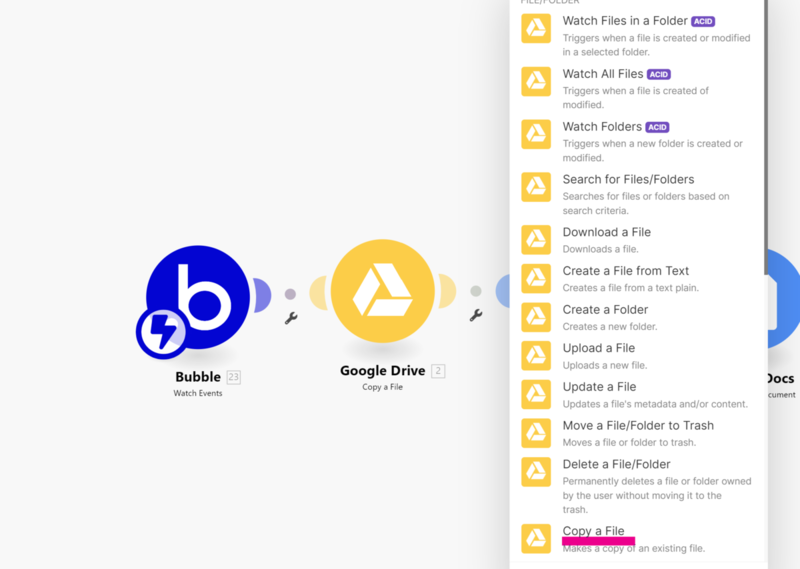
Task: Click the Watch Folders Drive icon
Action: coord(536,134)
